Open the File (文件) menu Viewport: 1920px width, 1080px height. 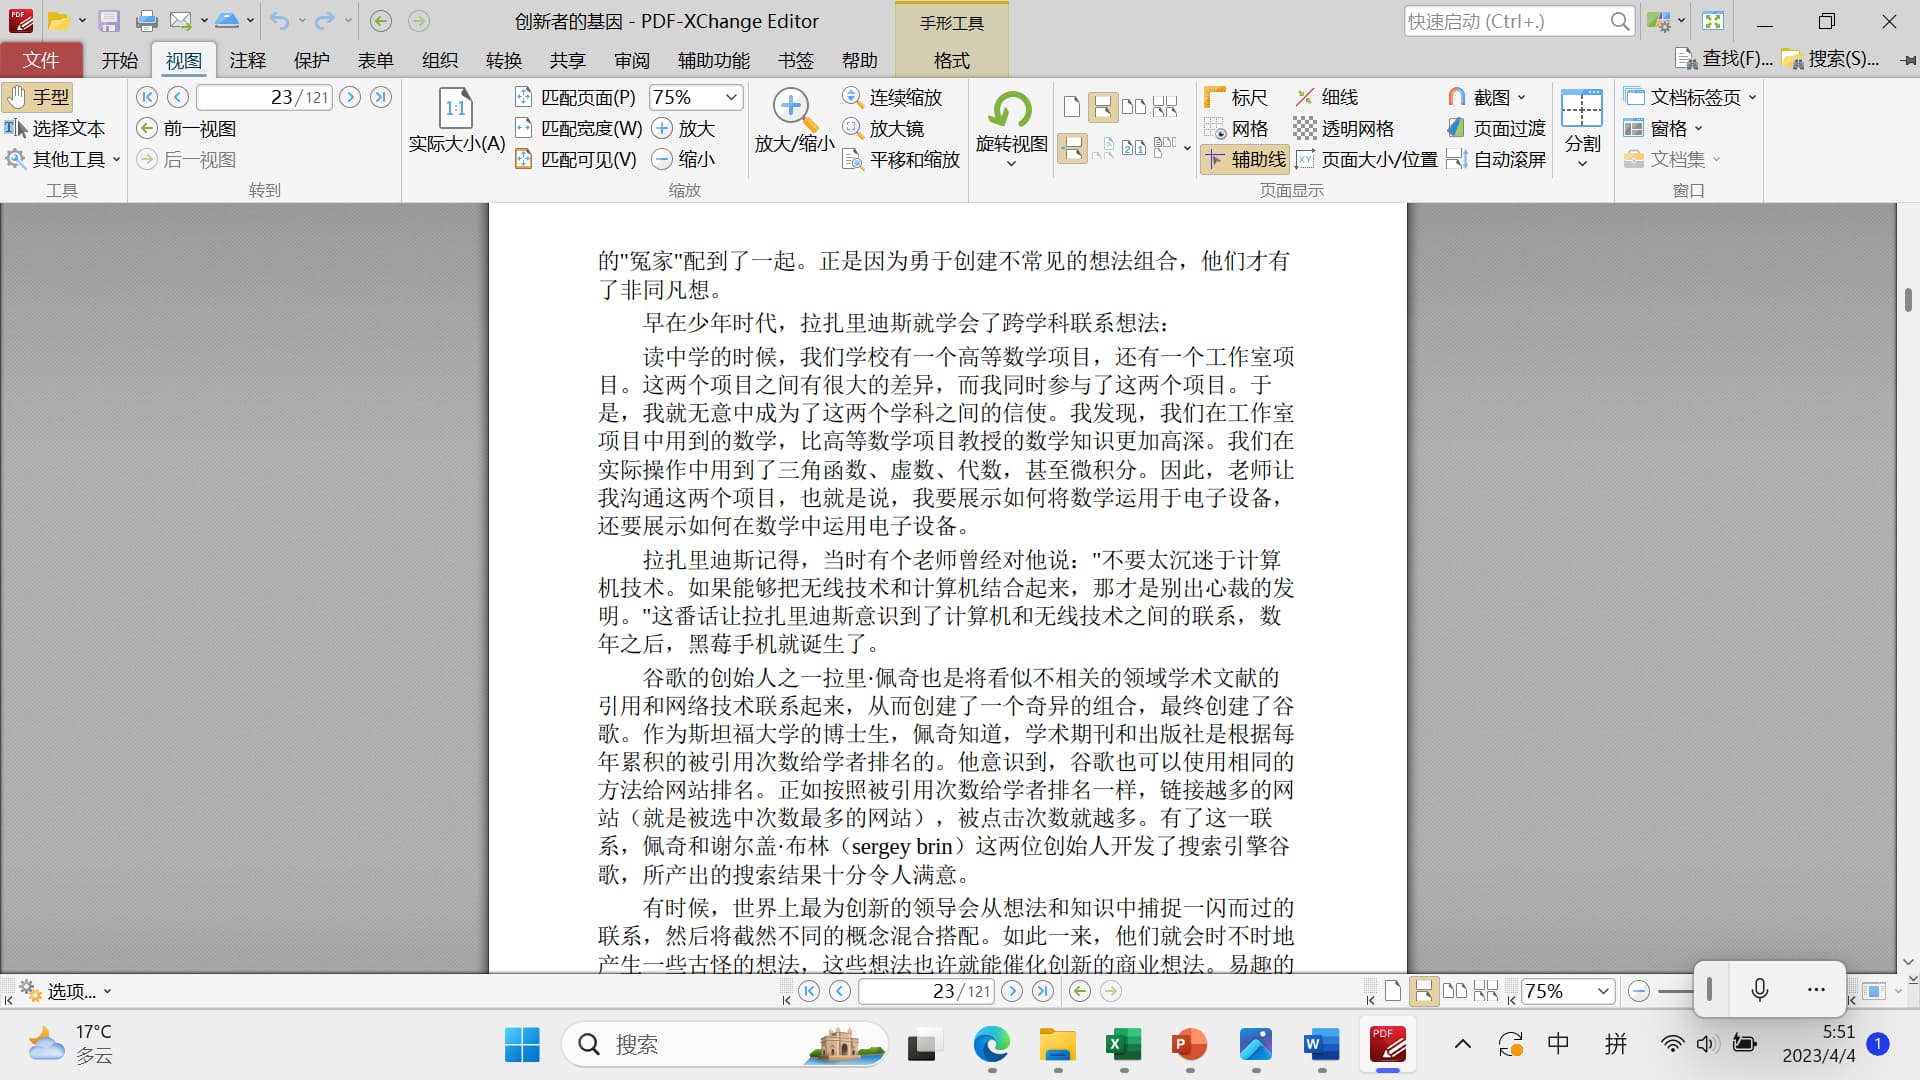41,60
